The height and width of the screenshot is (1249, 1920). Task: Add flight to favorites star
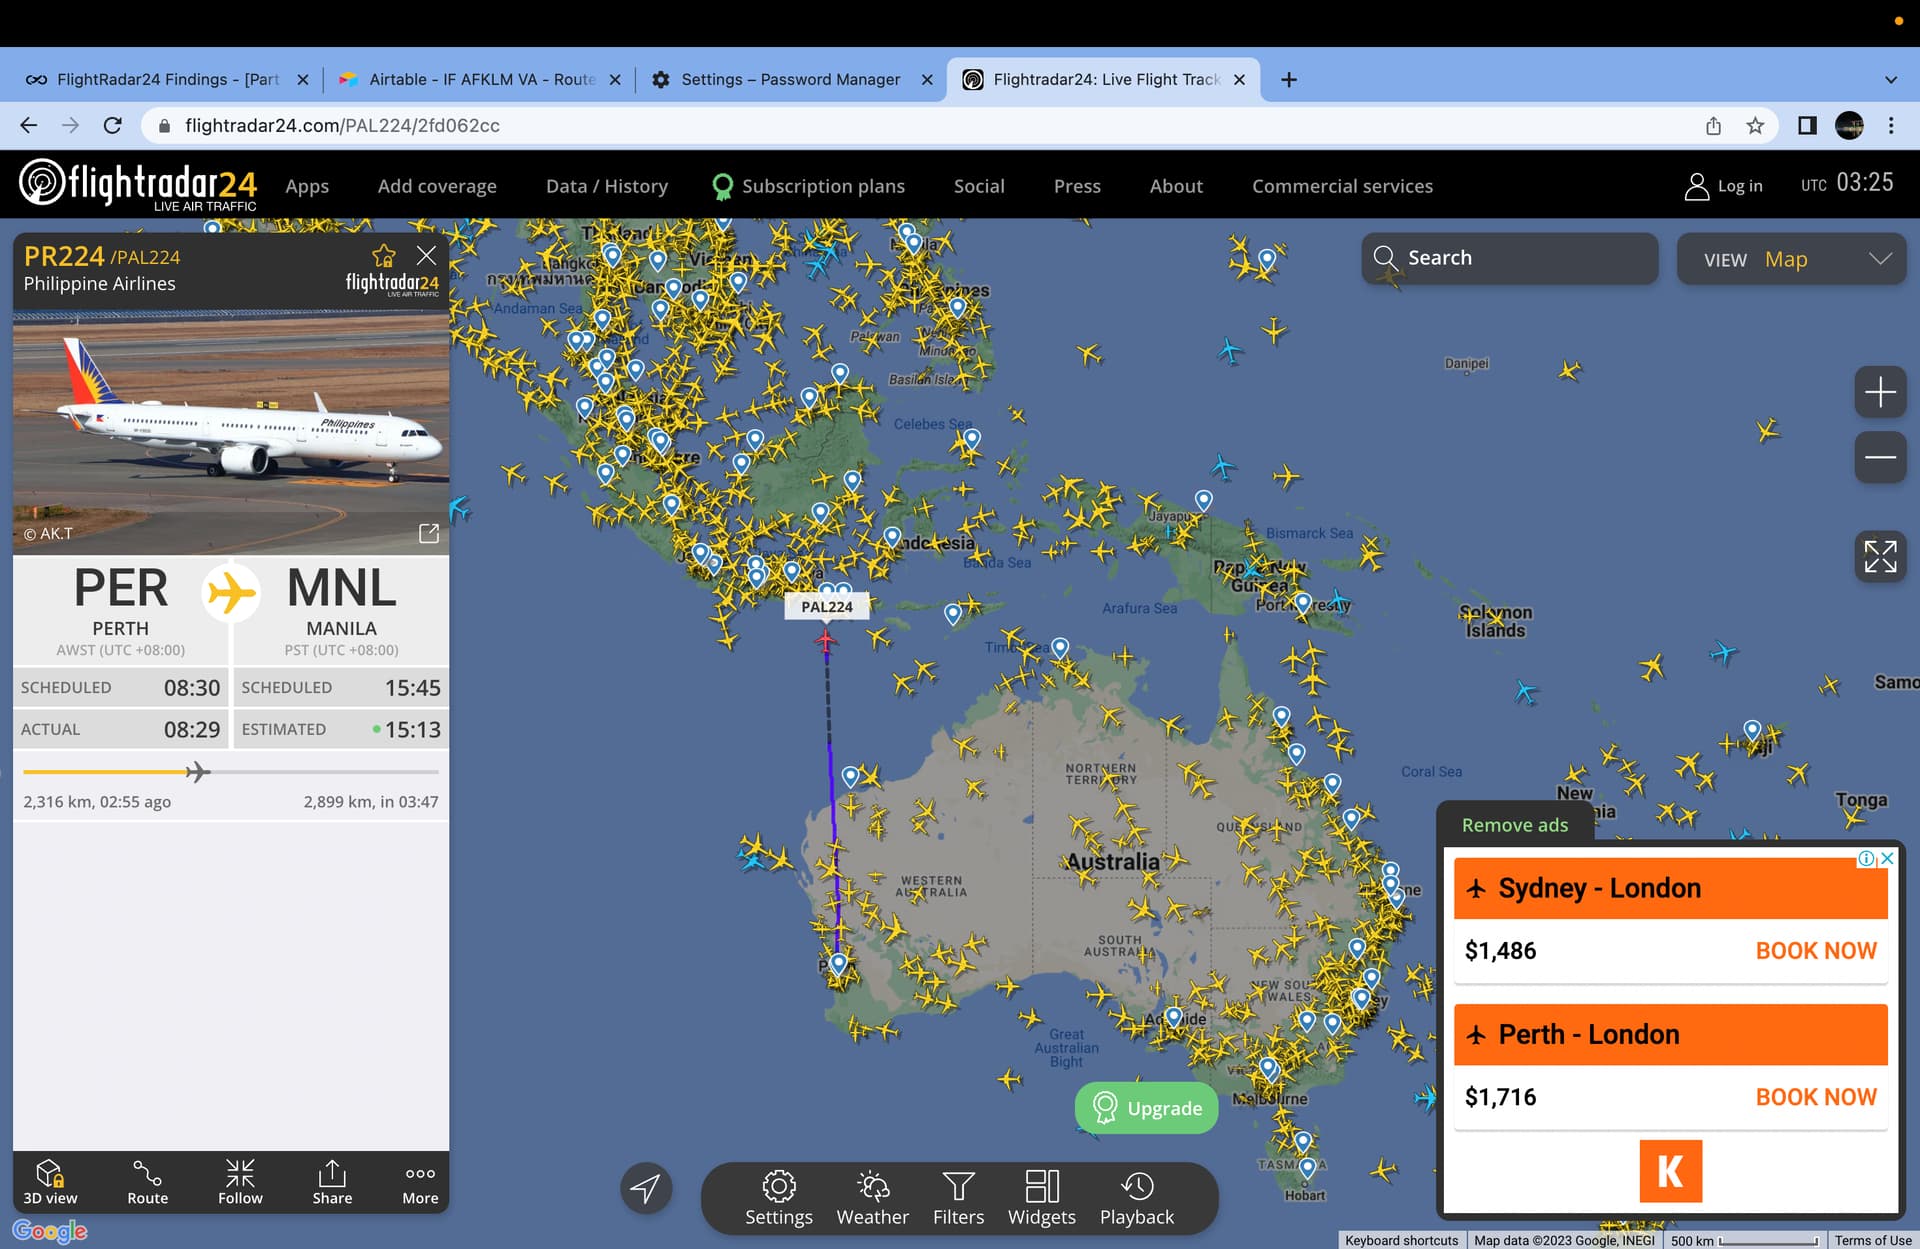(x=383, y=256)
